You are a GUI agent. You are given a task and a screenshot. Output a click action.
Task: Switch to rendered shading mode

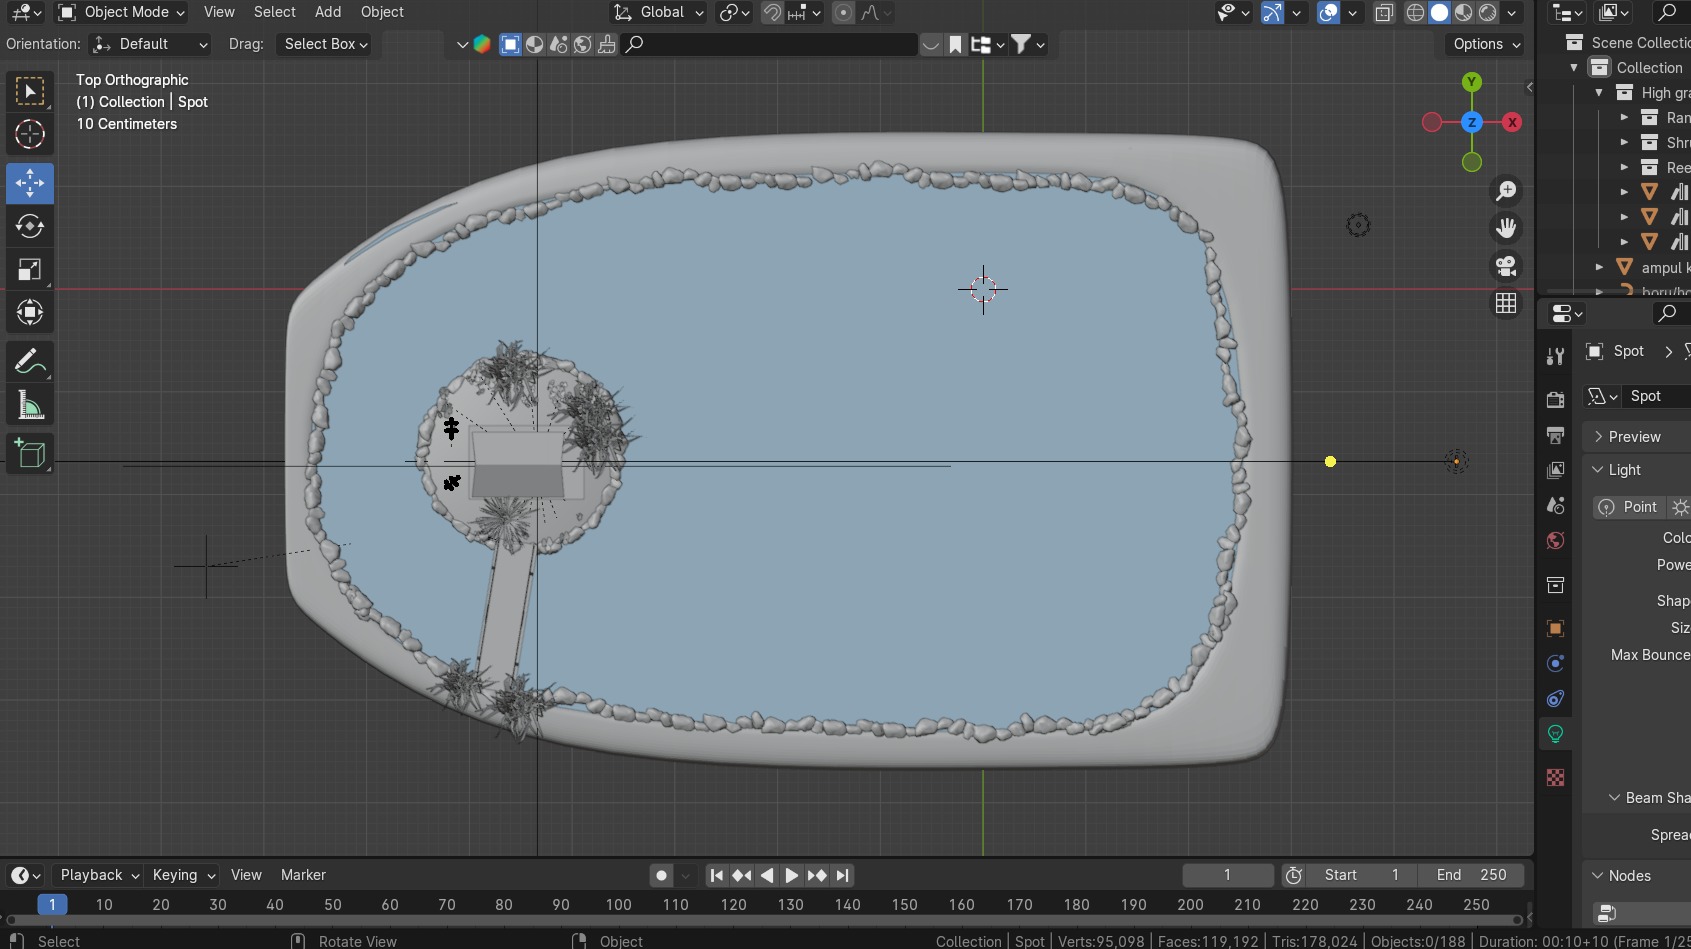click(1487, 13)
